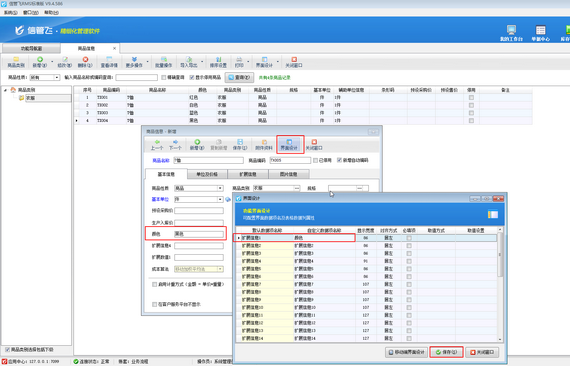Toggle the 显示停用商品 checkbox
The height and width of the screenshot is (366, 570).
pos(192,77)
